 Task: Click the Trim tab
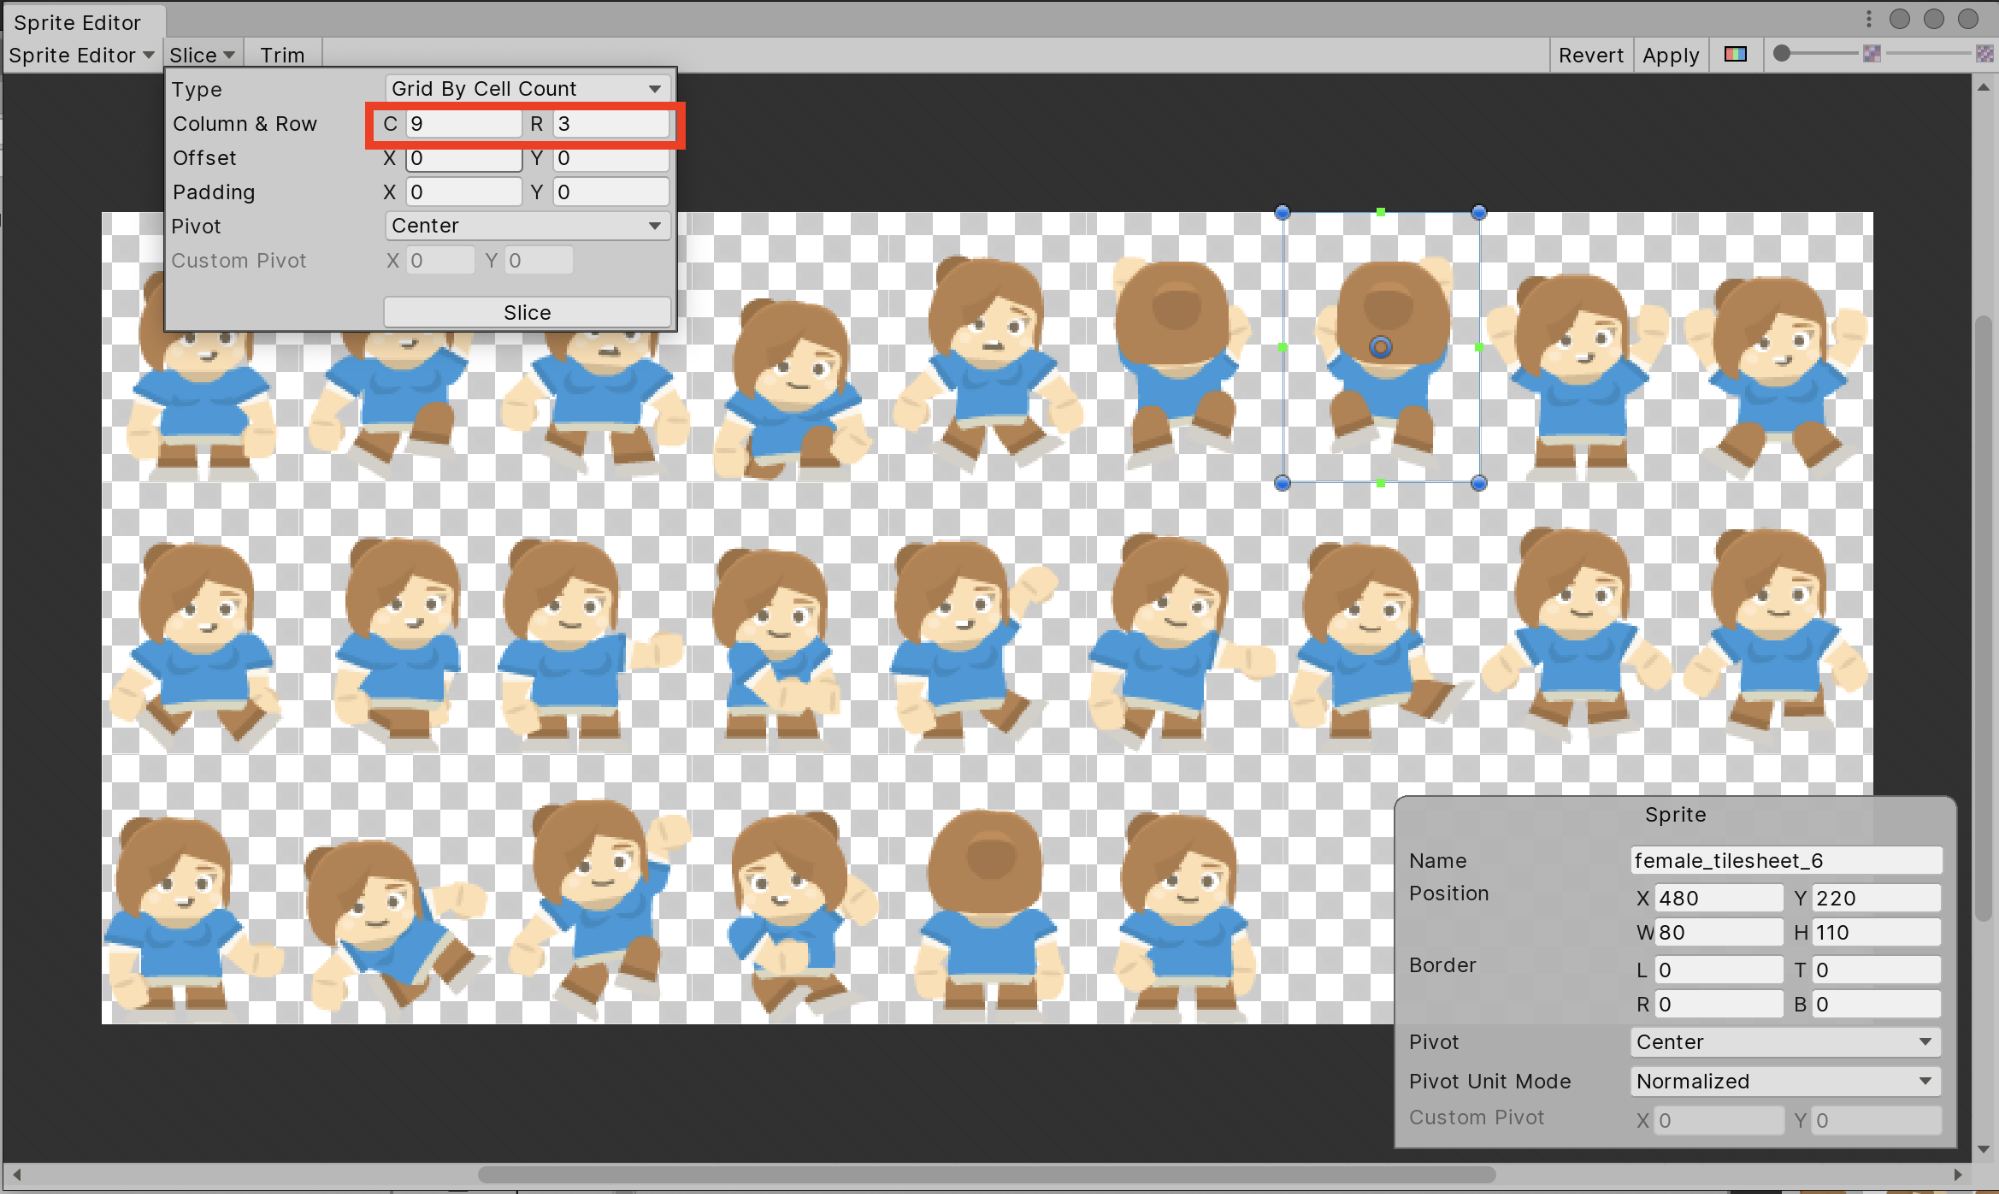(283, 54)
